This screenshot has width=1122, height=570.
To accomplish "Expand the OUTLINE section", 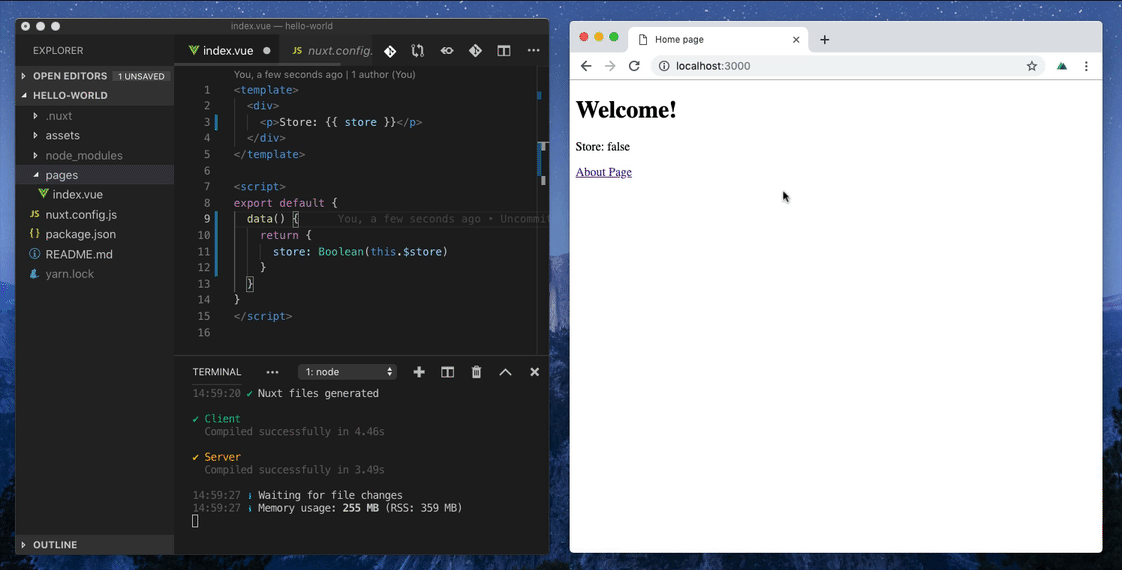I will [55, 545].
